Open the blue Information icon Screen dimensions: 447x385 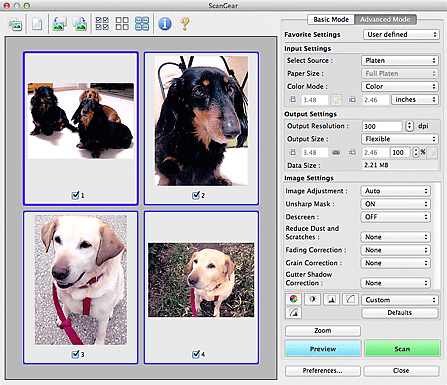[165, 24]
